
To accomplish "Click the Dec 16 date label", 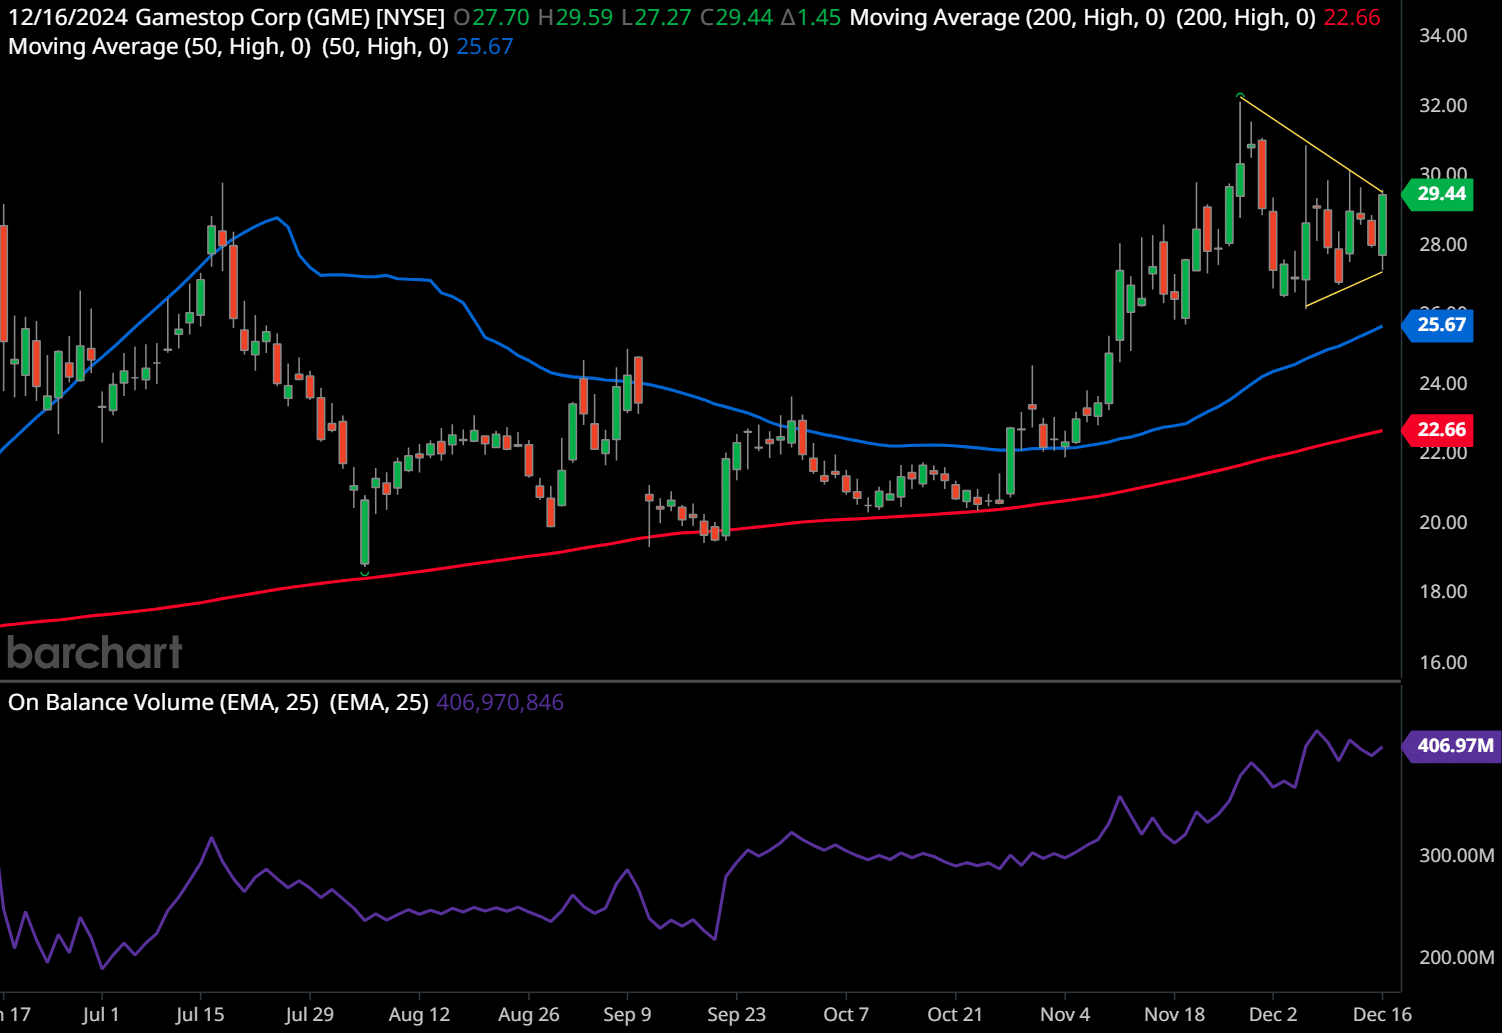I will click(x=1382, y=1014).
